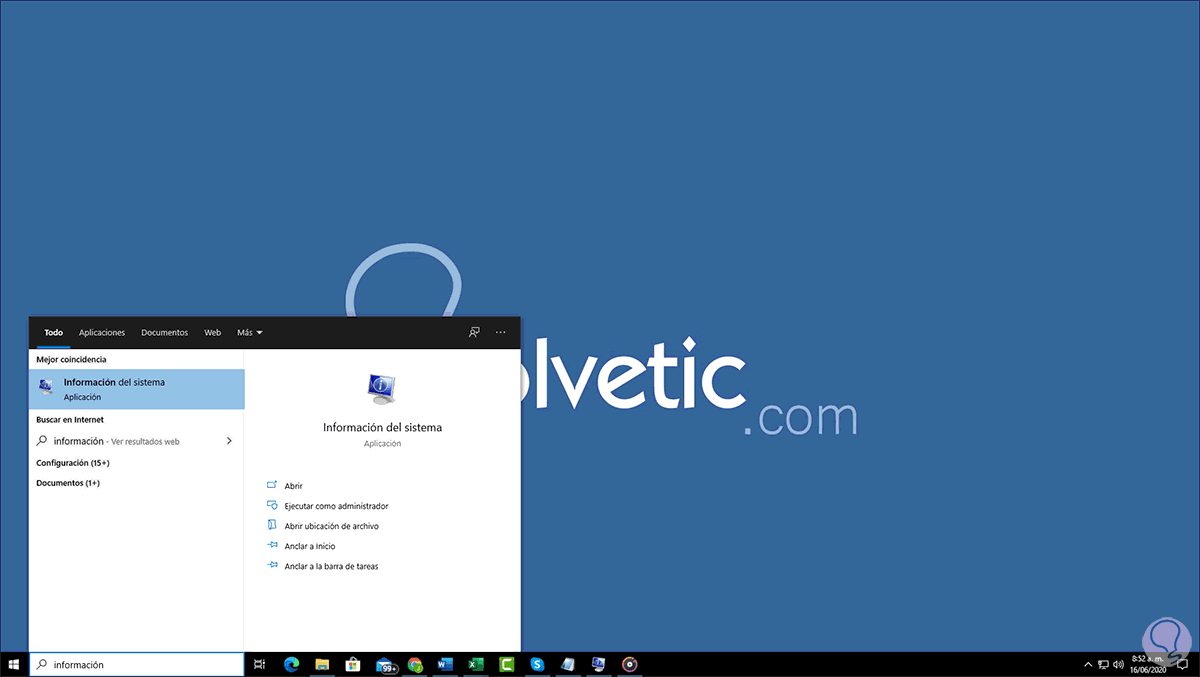Open the System Information taskbar icon
Image resolution: width=1200 pixels, height=677 pixels.
point(599,664)
